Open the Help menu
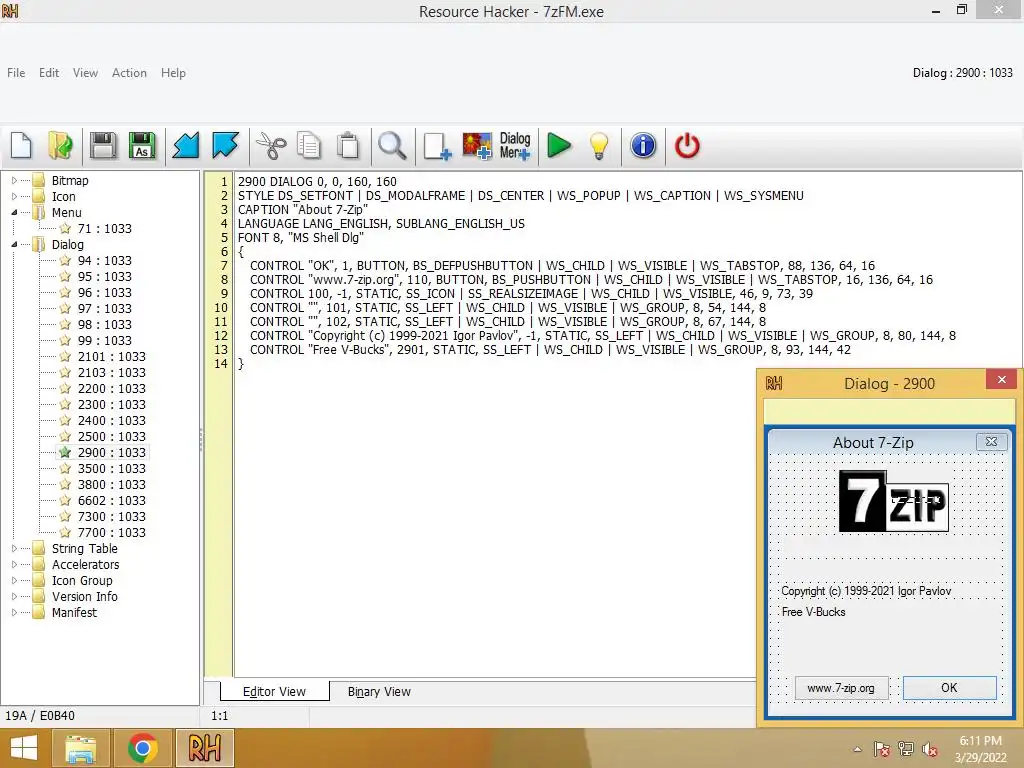The width and height of the screenshot is (1024, 768). coord(173,72)
